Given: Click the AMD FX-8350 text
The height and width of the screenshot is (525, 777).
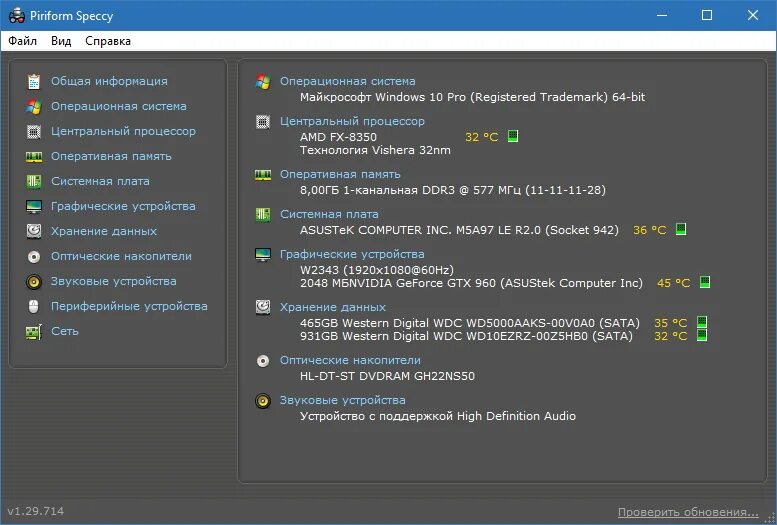Looking at the screenshot, I should click(x=338, y=137).
